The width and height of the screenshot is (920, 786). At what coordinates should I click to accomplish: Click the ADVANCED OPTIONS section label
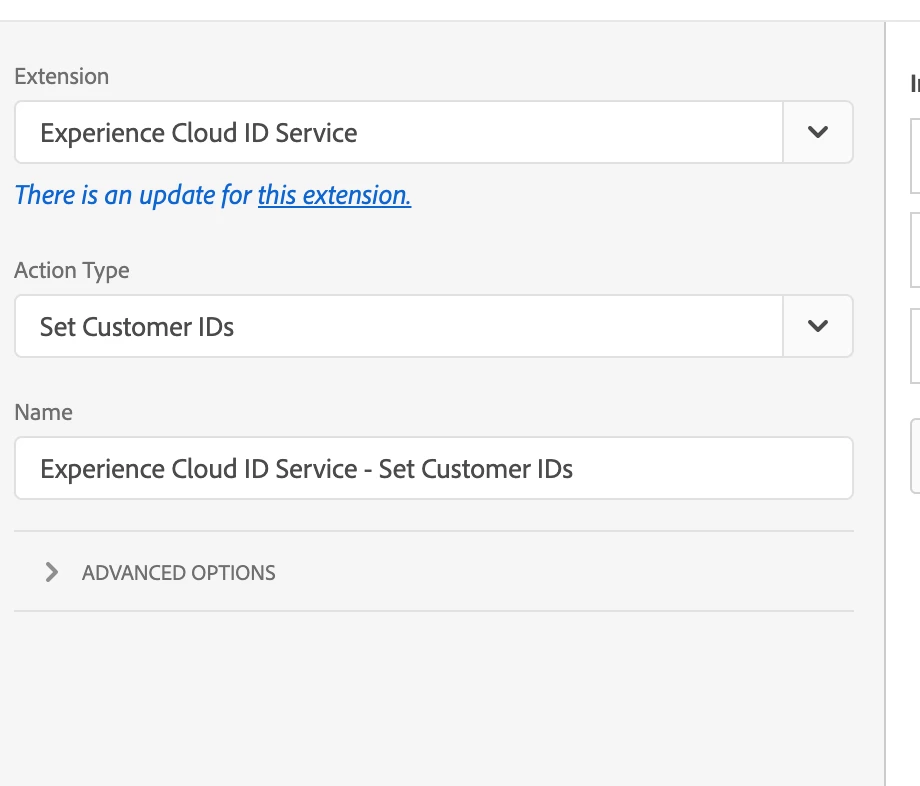click(x=178, y=573)
